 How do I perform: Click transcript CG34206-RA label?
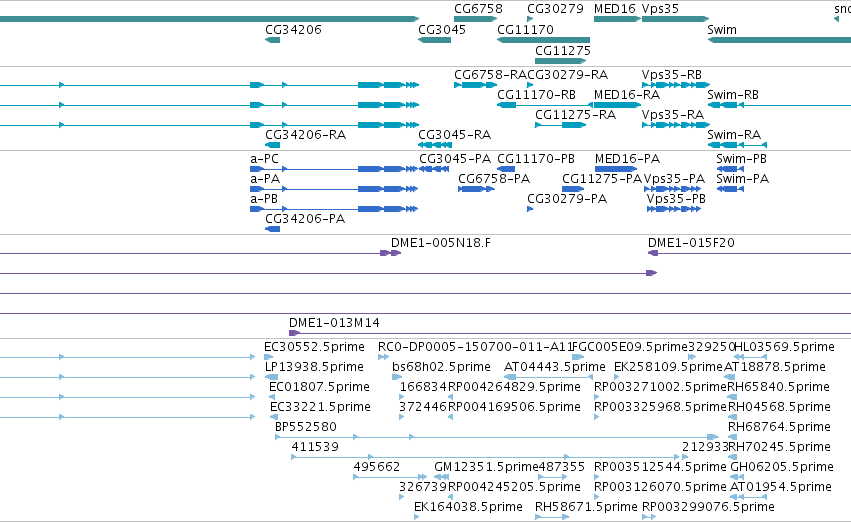[x=305, y=135]
